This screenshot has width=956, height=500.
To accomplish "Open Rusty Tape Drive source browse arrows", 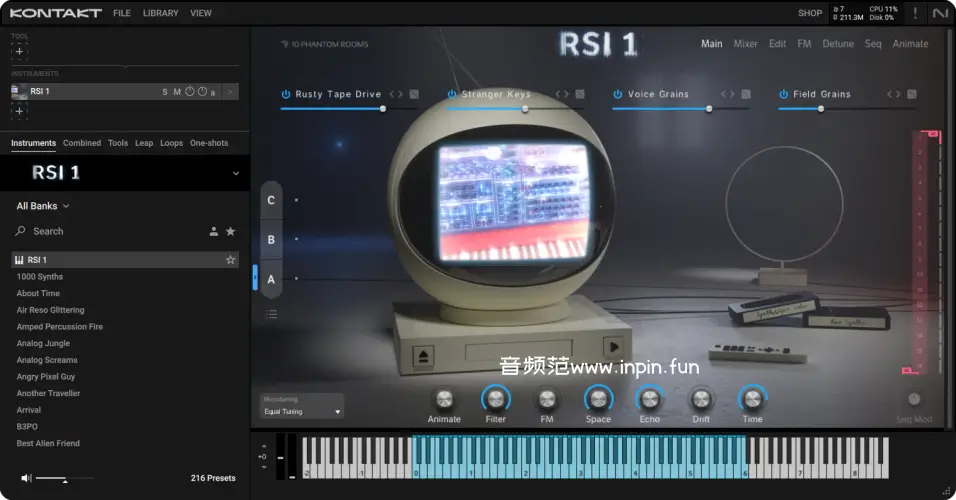I will [x=396, y=94].
